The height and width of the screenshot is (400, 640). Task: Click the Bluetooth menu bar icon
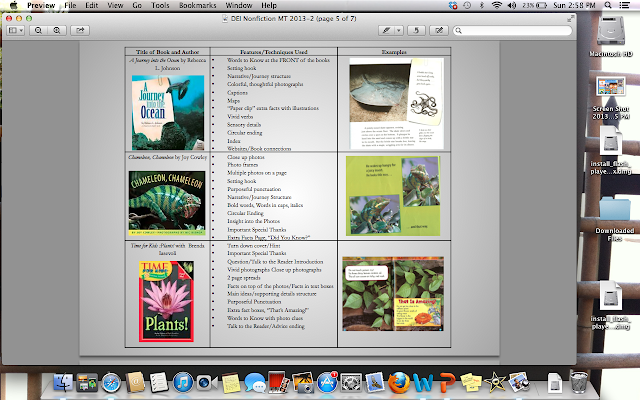click(x=482, y=5)
